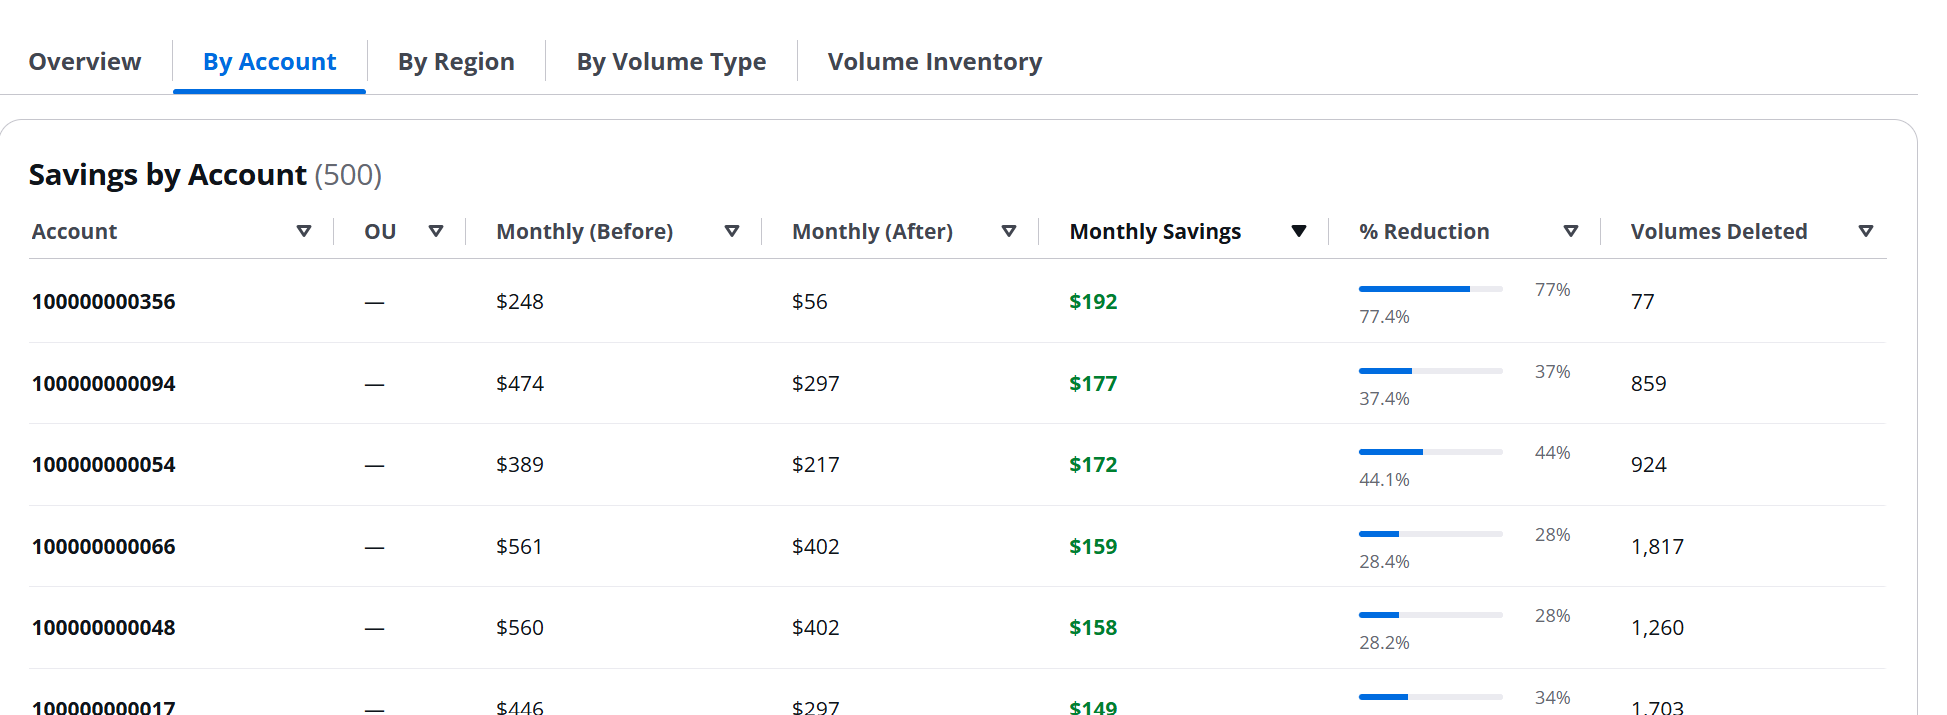This screenshot has height=715, width=1947.
Task: Click the 924 volumes deleted cell
Action: (1649, 464)
